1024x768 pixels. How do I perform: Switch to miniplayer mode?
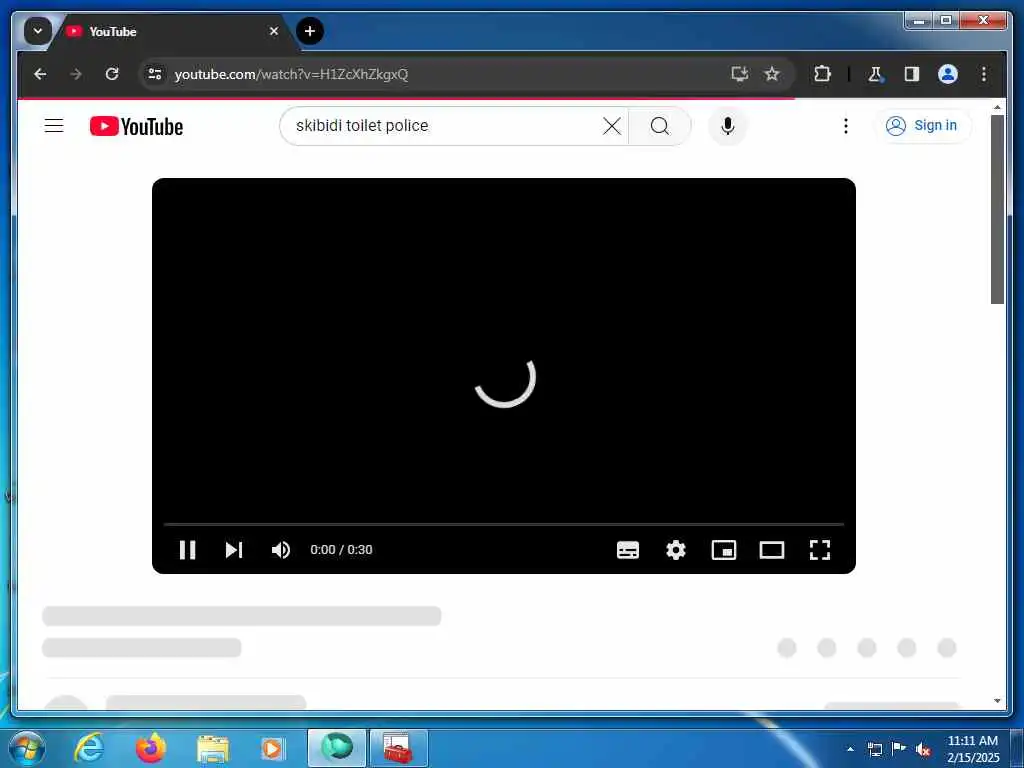(x=724, y=550)
